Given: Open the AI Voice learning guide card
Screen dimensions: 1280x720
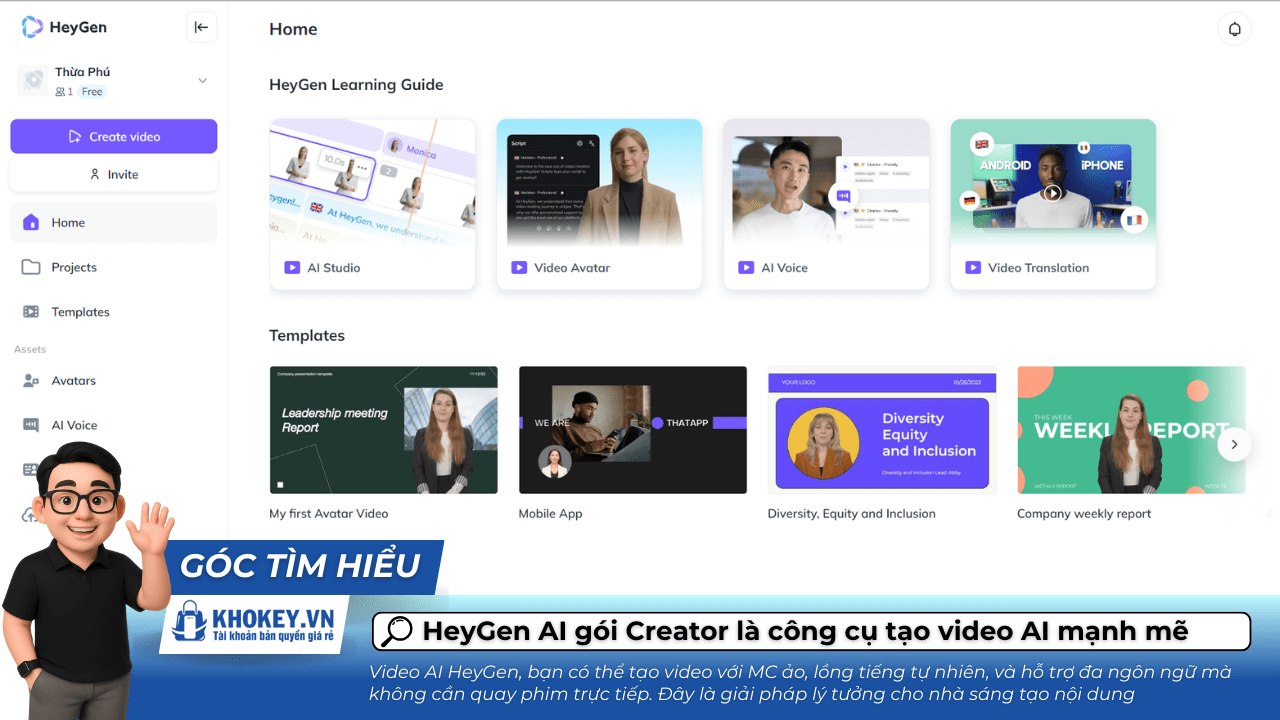Looking at the screenshot, I should [x=826, y=205].
